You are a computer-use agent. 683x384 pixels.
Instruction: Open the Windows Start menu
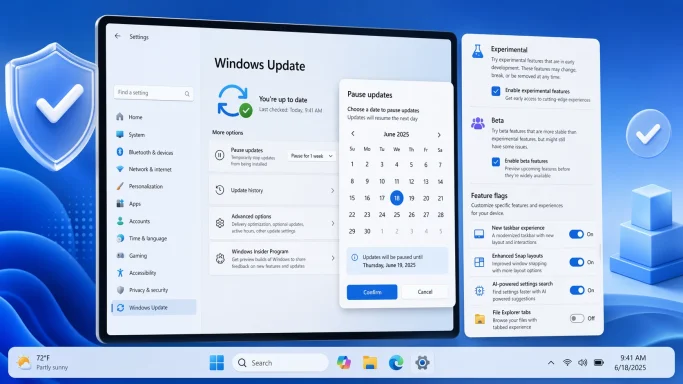tap(216, 362)
